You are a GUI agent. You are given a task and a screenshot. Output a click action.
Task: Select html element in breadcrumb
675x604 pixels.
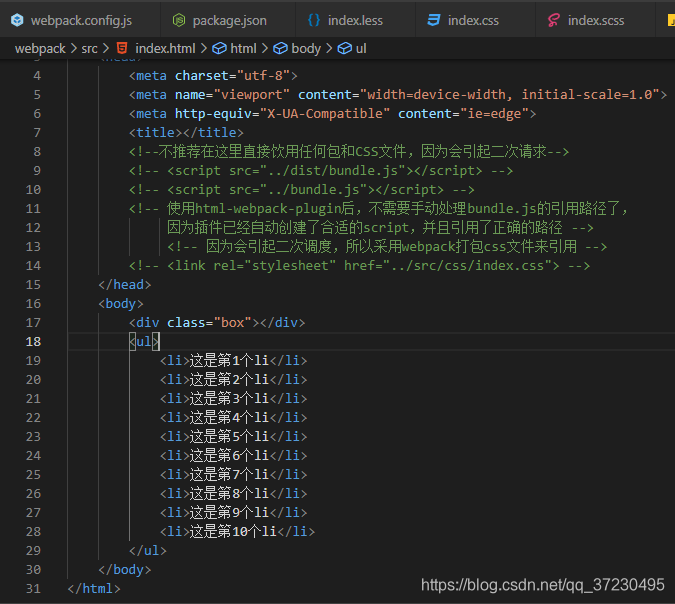pyautogui.click(x=243, y=48)
